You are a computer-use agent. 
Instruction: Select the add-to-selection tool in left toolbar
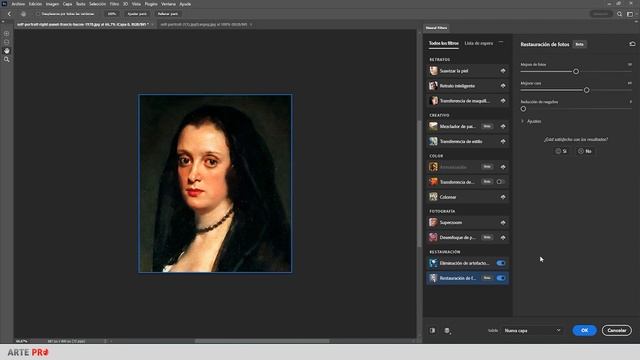7,33
